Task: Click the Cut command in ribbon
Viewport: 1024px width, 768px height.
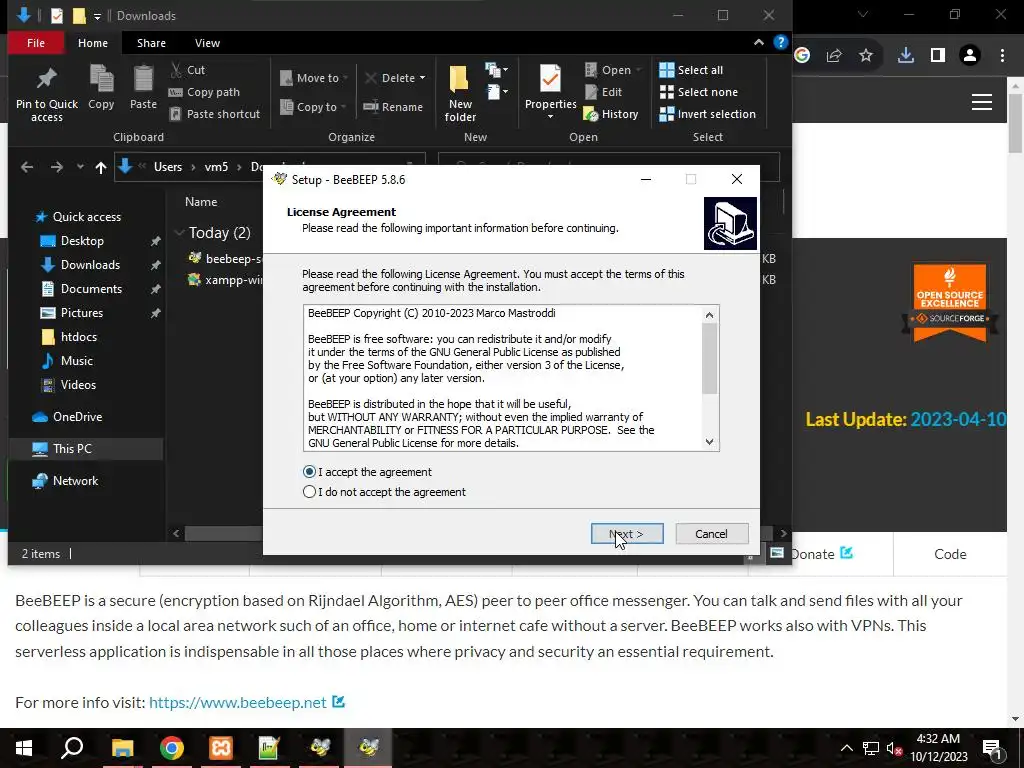Action: [x=187, y=70]
